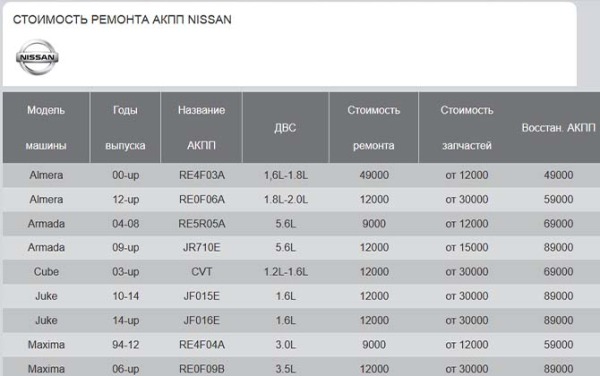The height and width of the screenshot is (376, 600).
Task: Click the RE5R05A transmission cell
Action: pyautogui.click(x=202, y=223)
